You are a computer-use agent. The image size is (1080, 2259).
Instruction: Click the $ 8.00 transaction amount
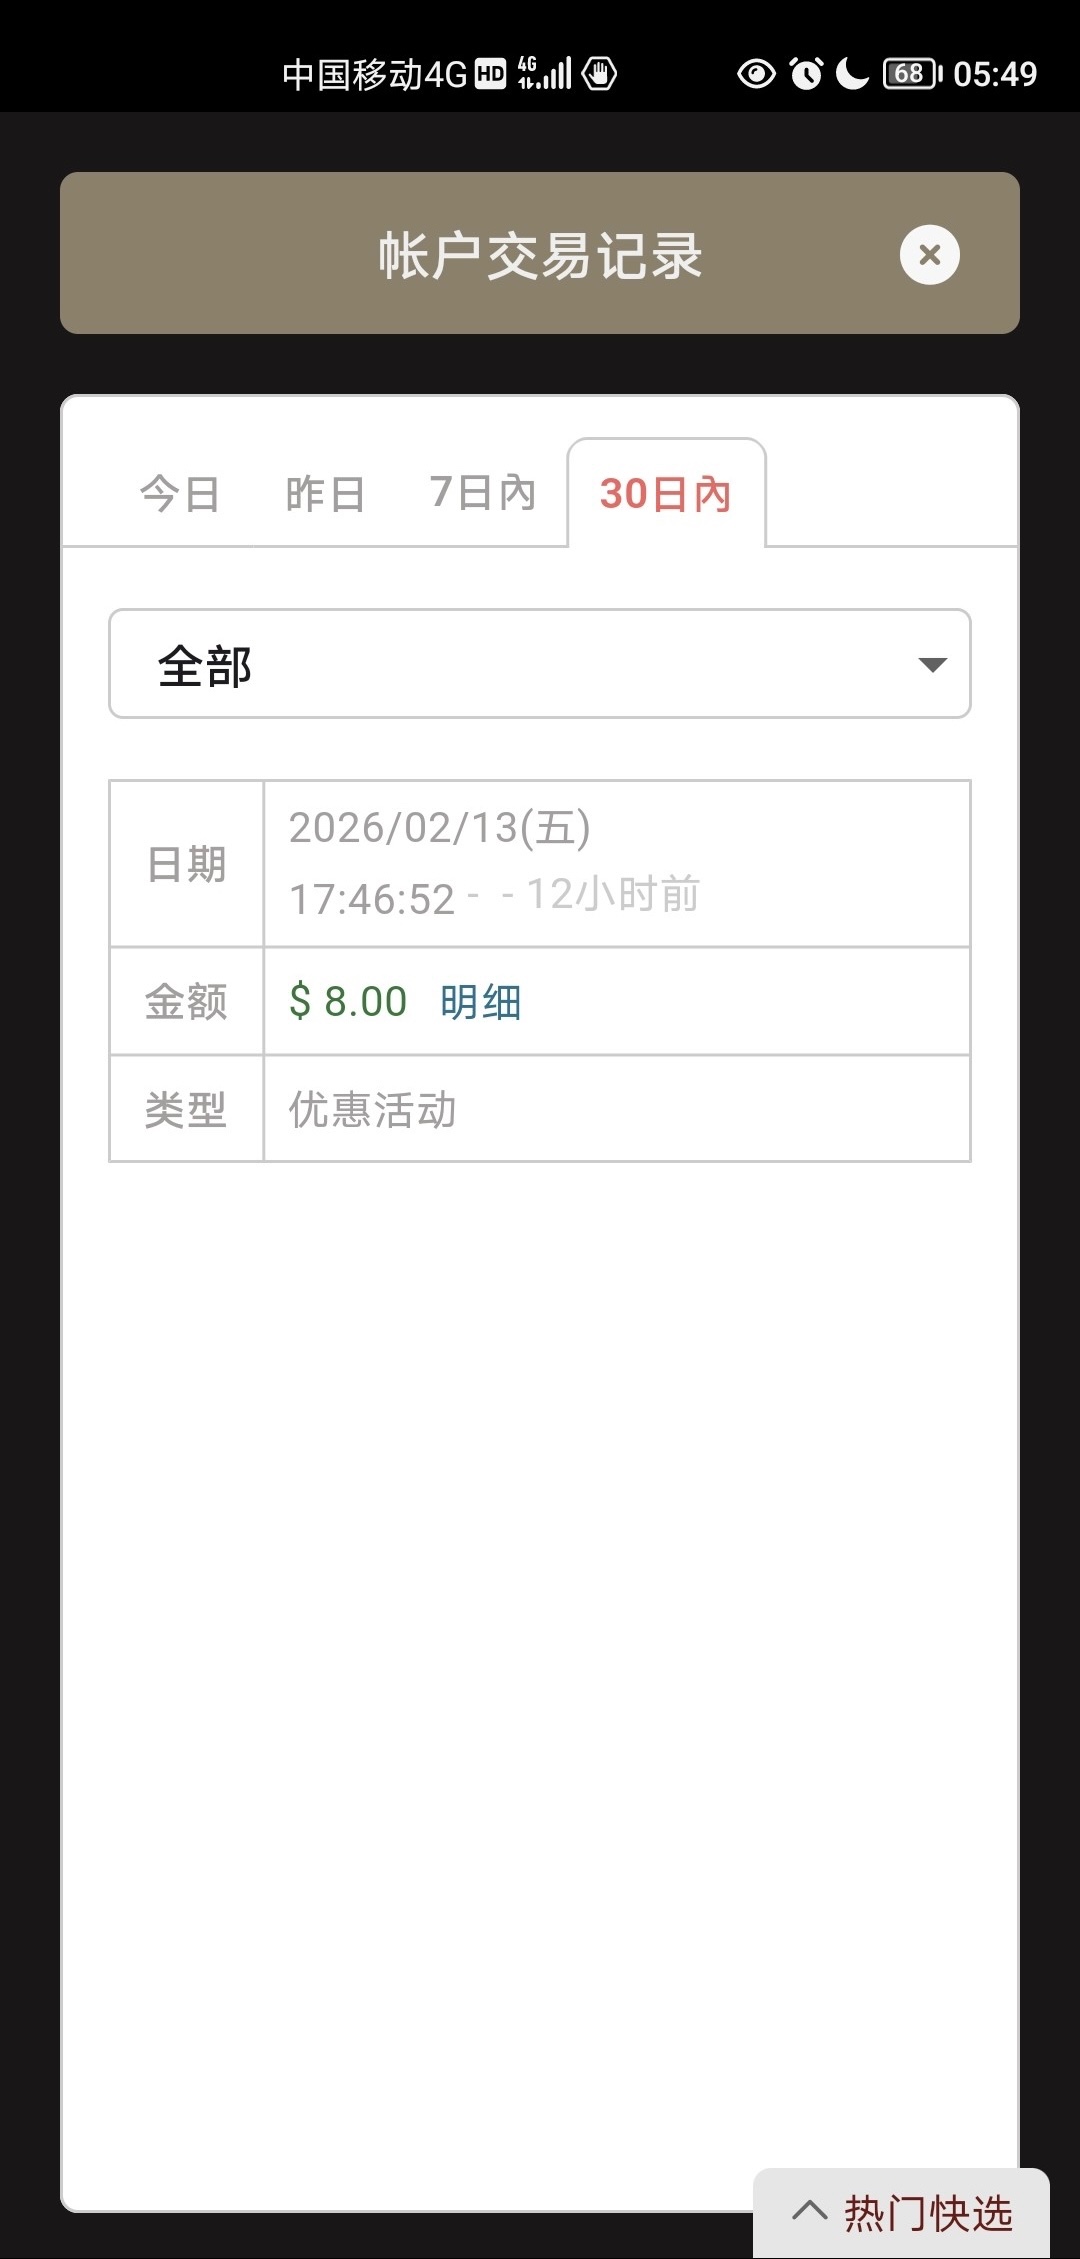tap(348, 1002)
